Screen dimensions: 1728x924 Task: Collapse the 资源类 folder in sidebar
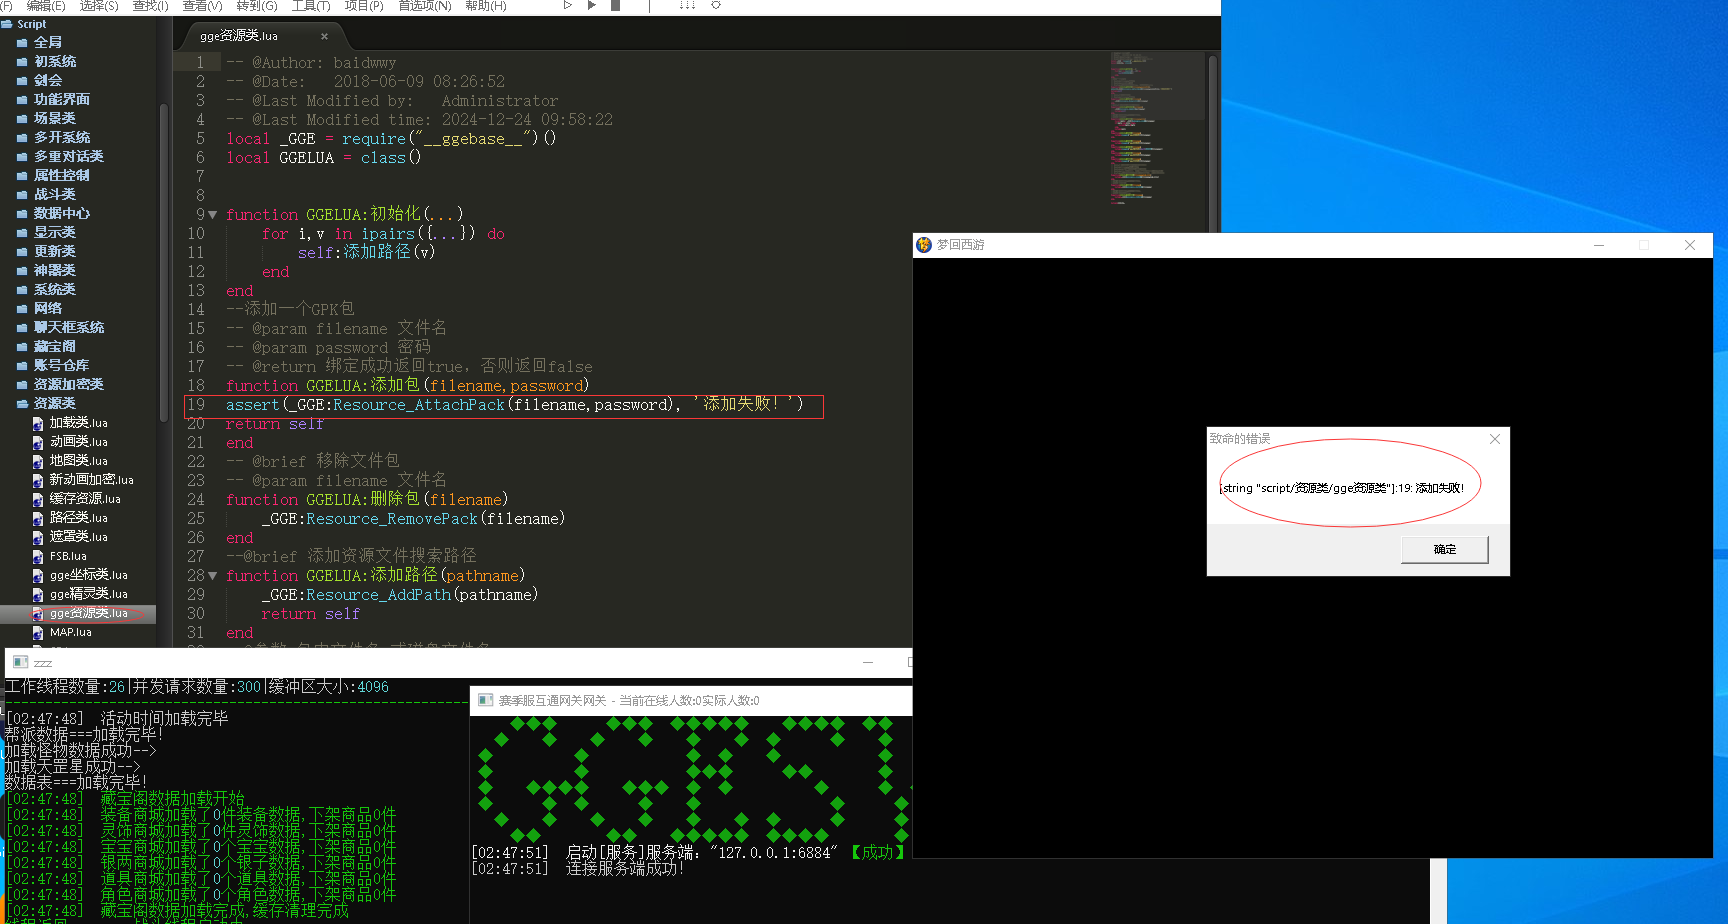tap(22, 404)
